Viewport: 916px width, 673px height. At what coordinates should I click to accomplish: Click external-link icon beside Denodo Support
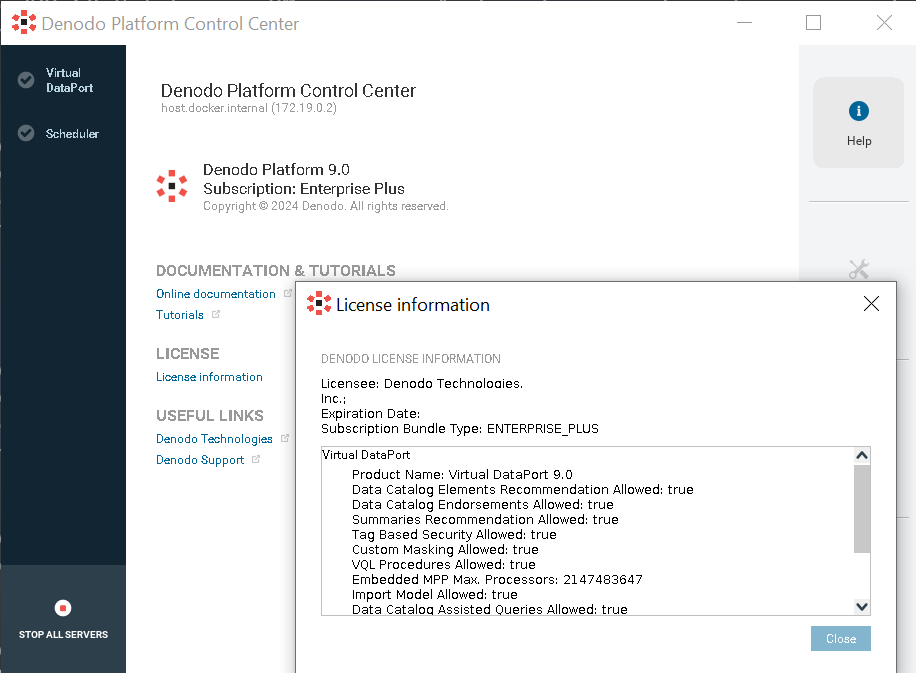click(x=255, y=459)
